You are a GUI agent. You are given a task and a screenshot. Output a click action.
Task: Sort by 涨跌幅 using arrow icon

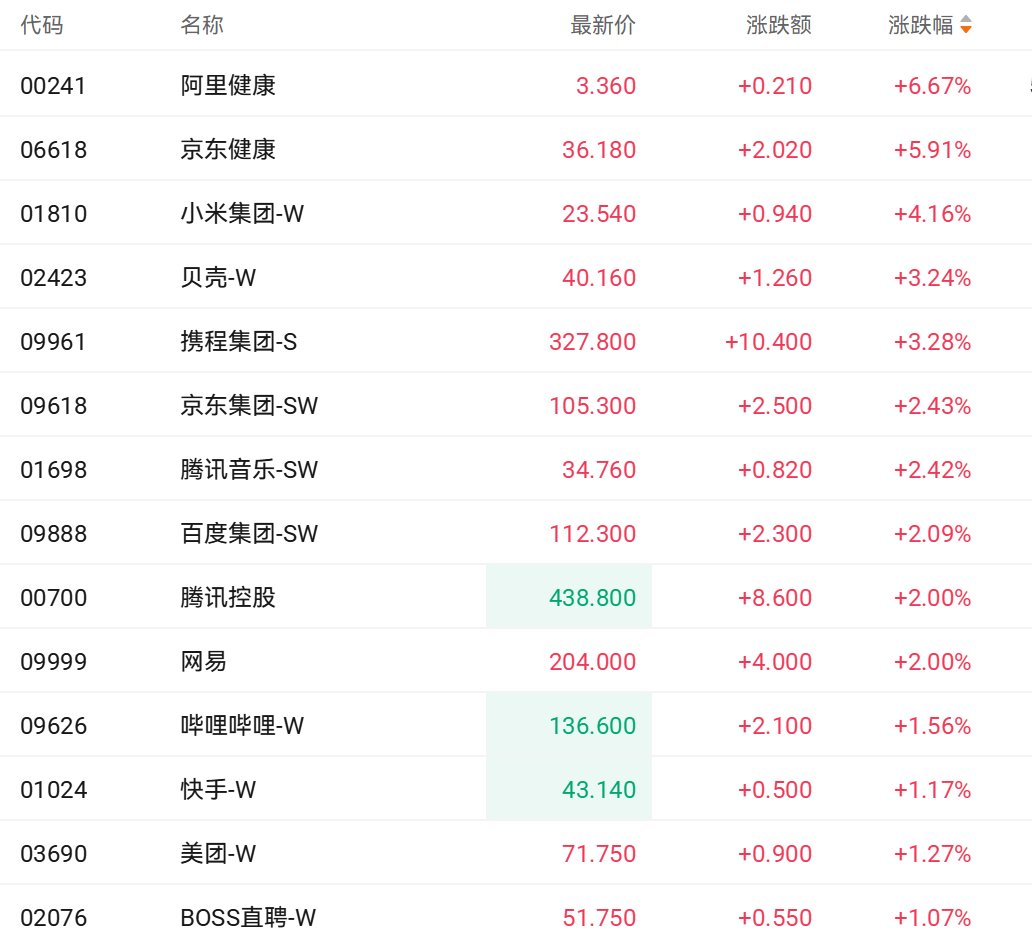click(x=966, y=25)
